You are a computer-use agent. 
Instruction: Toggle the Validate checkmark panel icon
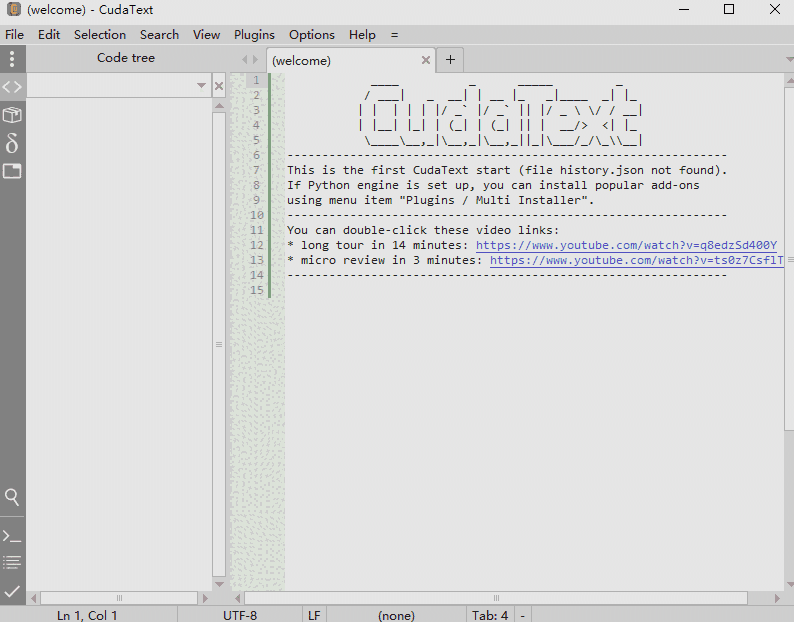point(12,591)
